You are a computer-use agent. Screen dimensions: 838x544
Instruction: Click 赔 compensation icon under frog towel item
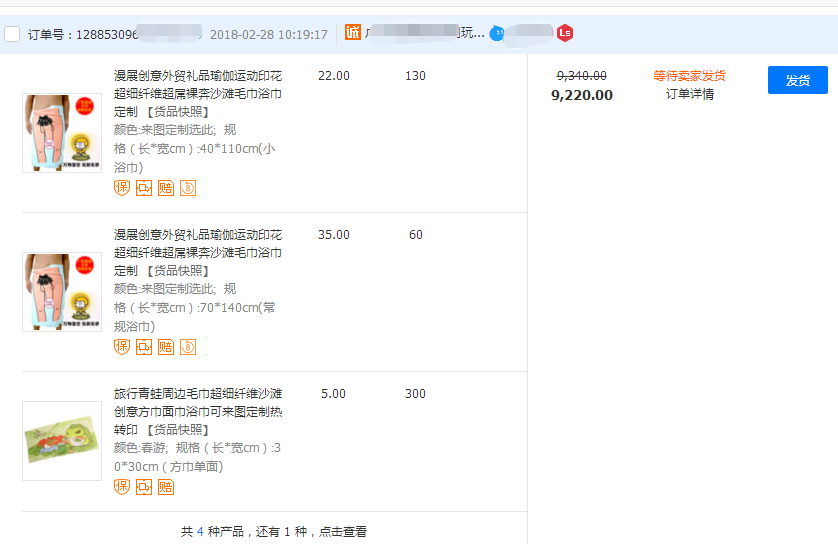click(x=166, y=487)
